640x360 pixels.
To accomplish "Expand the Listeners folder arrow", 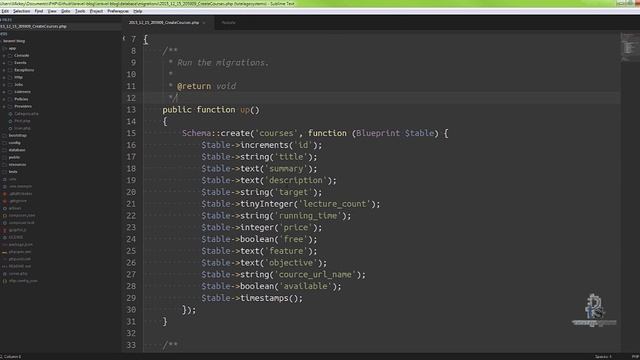I will click(x=4, y=92).
